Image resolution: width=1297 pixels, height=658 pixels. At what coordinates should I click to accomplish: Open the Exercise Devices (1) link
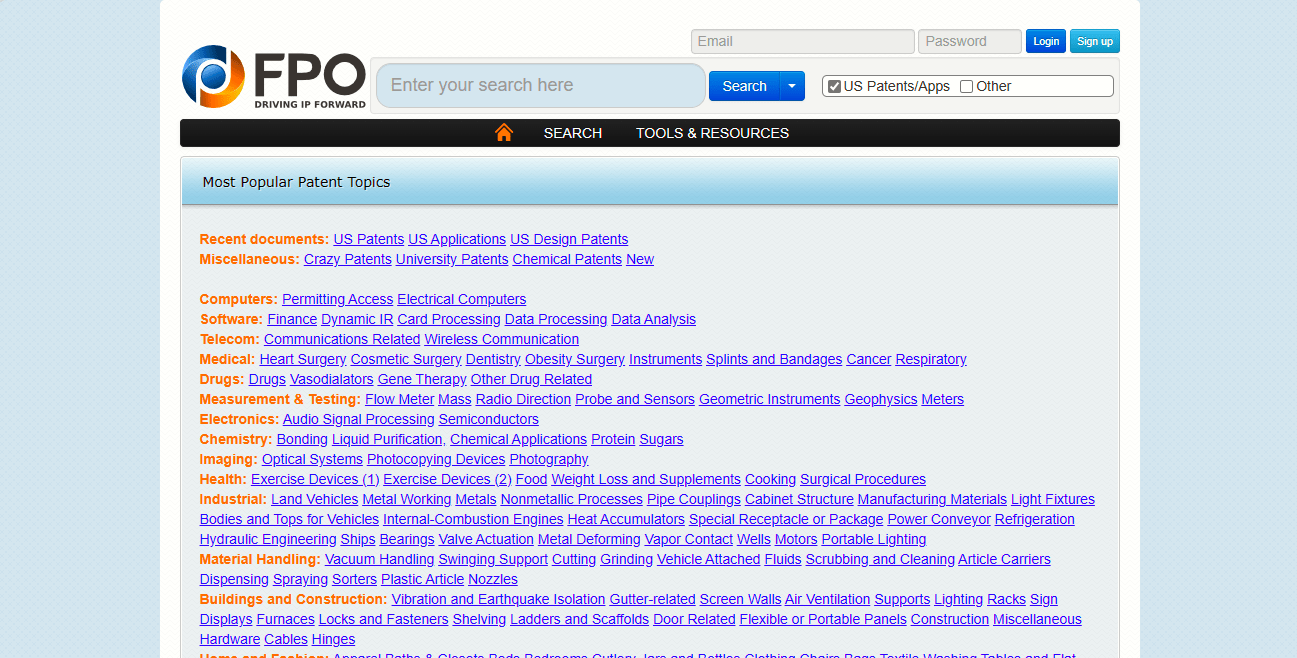pyautogui.click(x=315, y=479)
